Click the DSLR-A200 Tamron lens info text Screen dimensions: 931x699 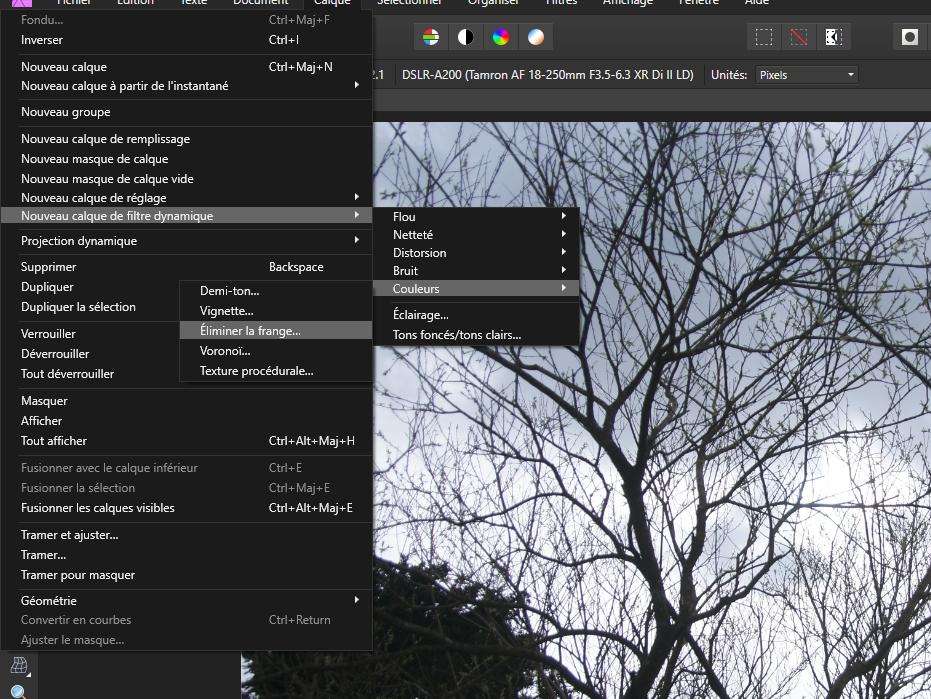point(547,75)
